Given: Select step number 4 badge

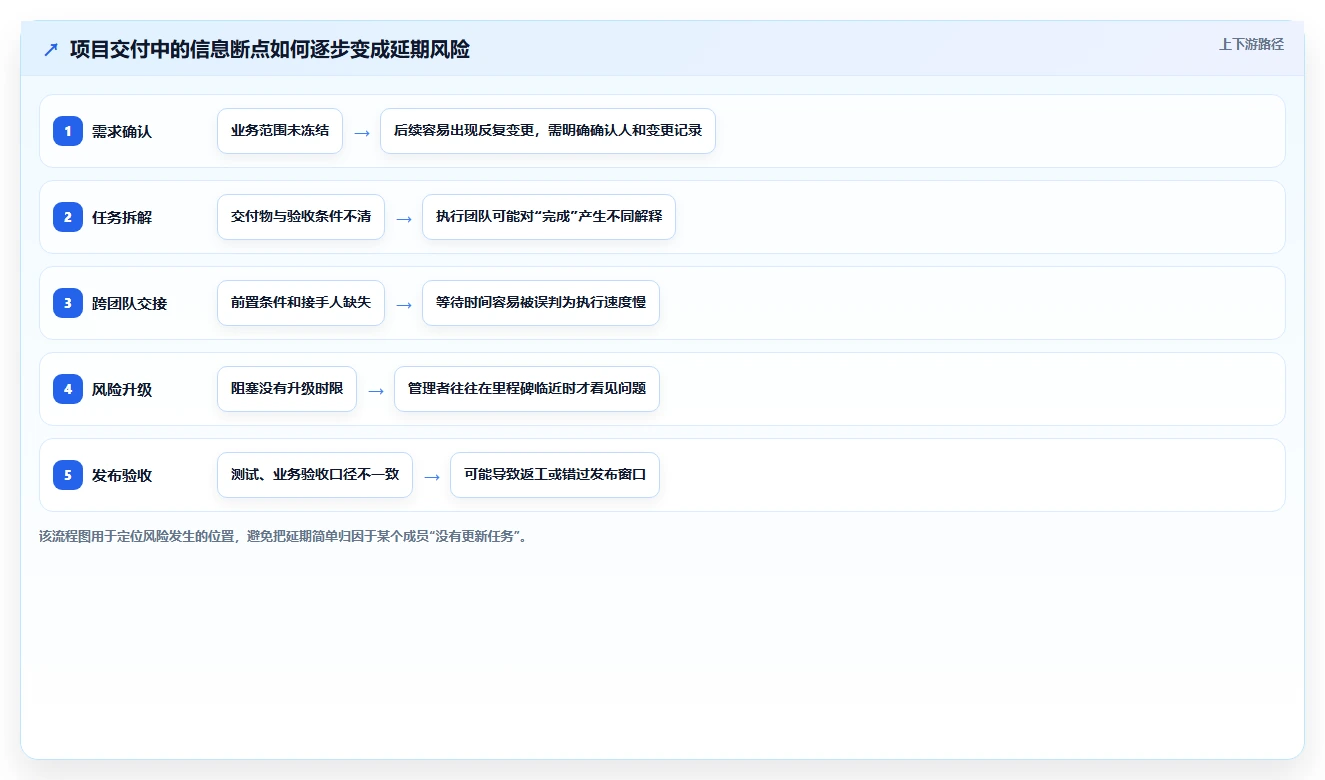Looking at the screenshot, I should tap(68, 389).
